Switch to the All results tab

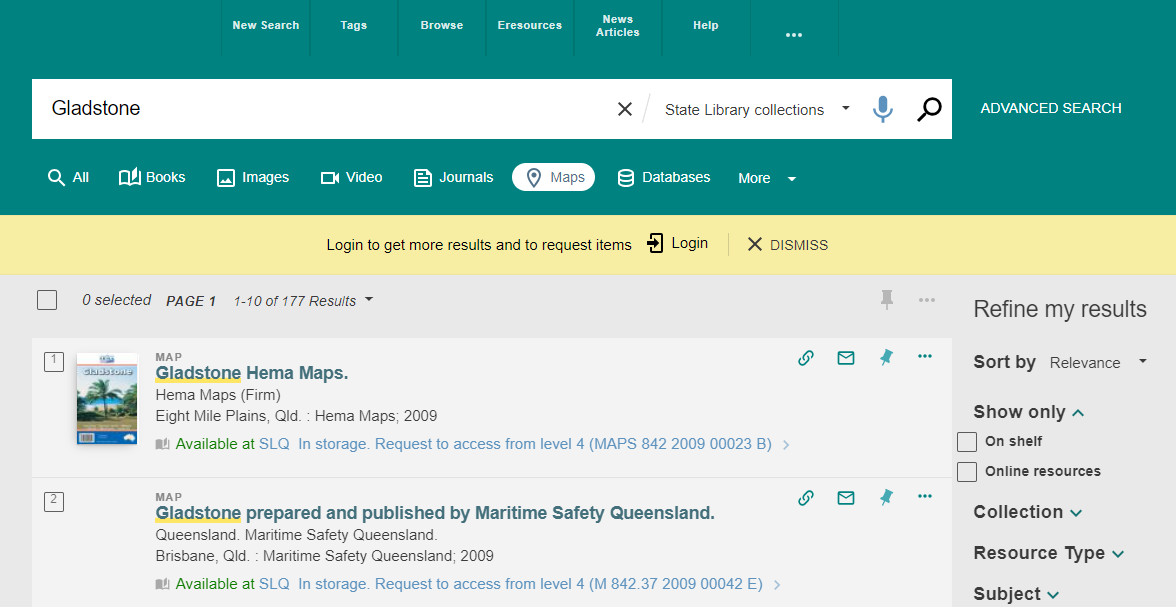coord(68,178)
